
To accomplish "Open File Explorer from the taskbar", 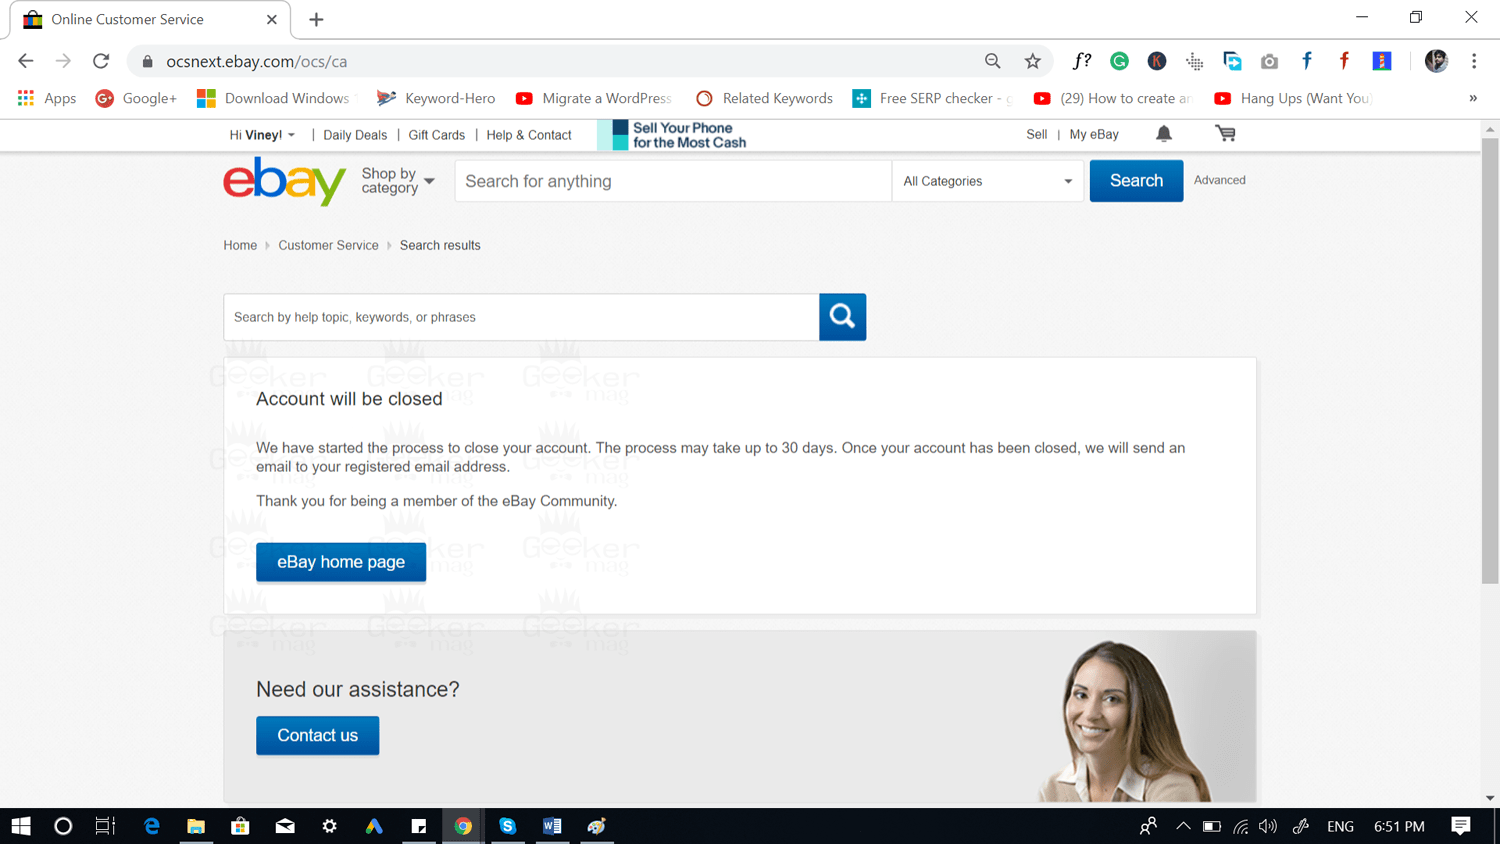I will click(x=196, y=826).
